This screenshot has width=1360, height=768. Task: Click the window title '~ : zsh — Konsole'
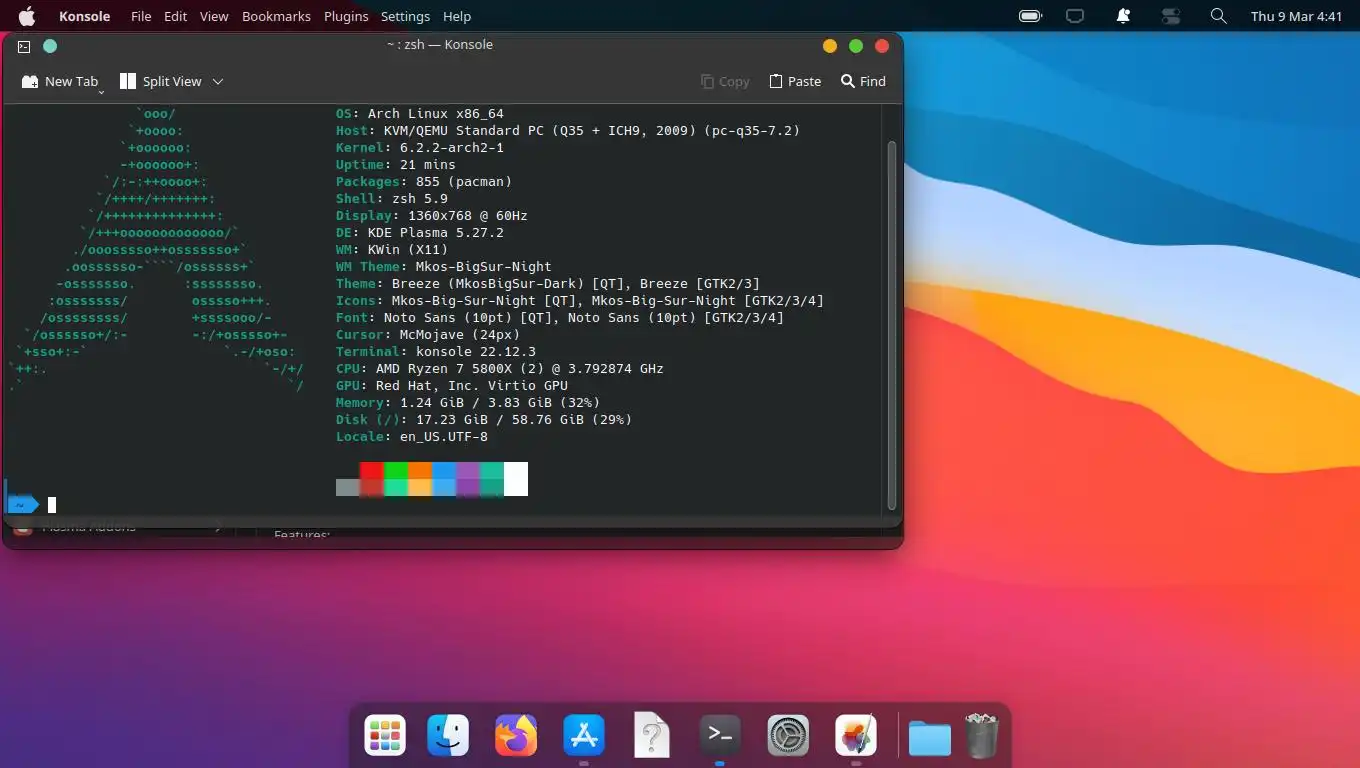[x=440, y=45]
